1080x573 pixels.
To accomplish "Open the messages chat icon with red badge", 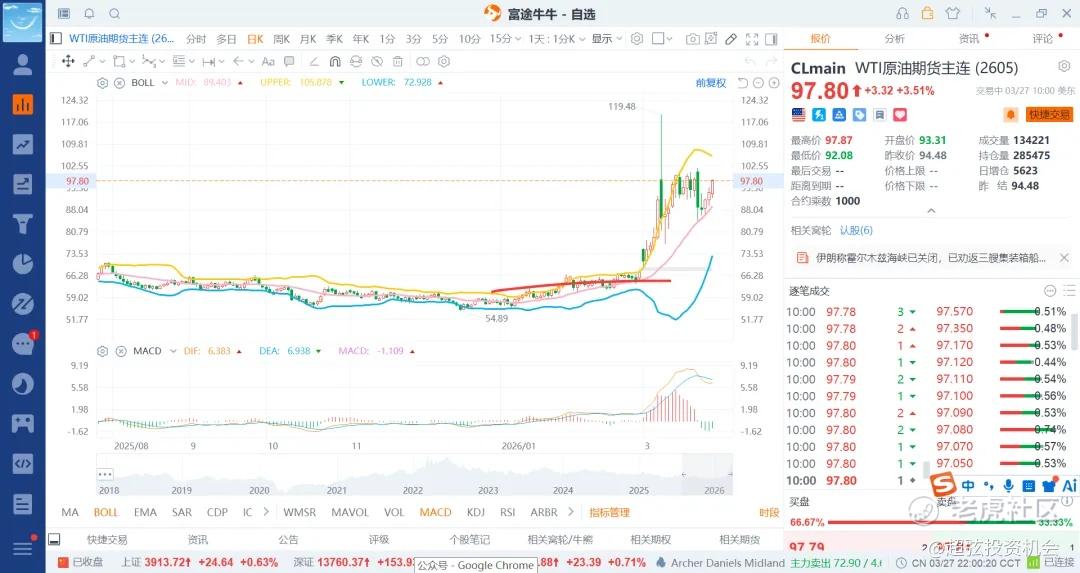I will click(23, 343).
